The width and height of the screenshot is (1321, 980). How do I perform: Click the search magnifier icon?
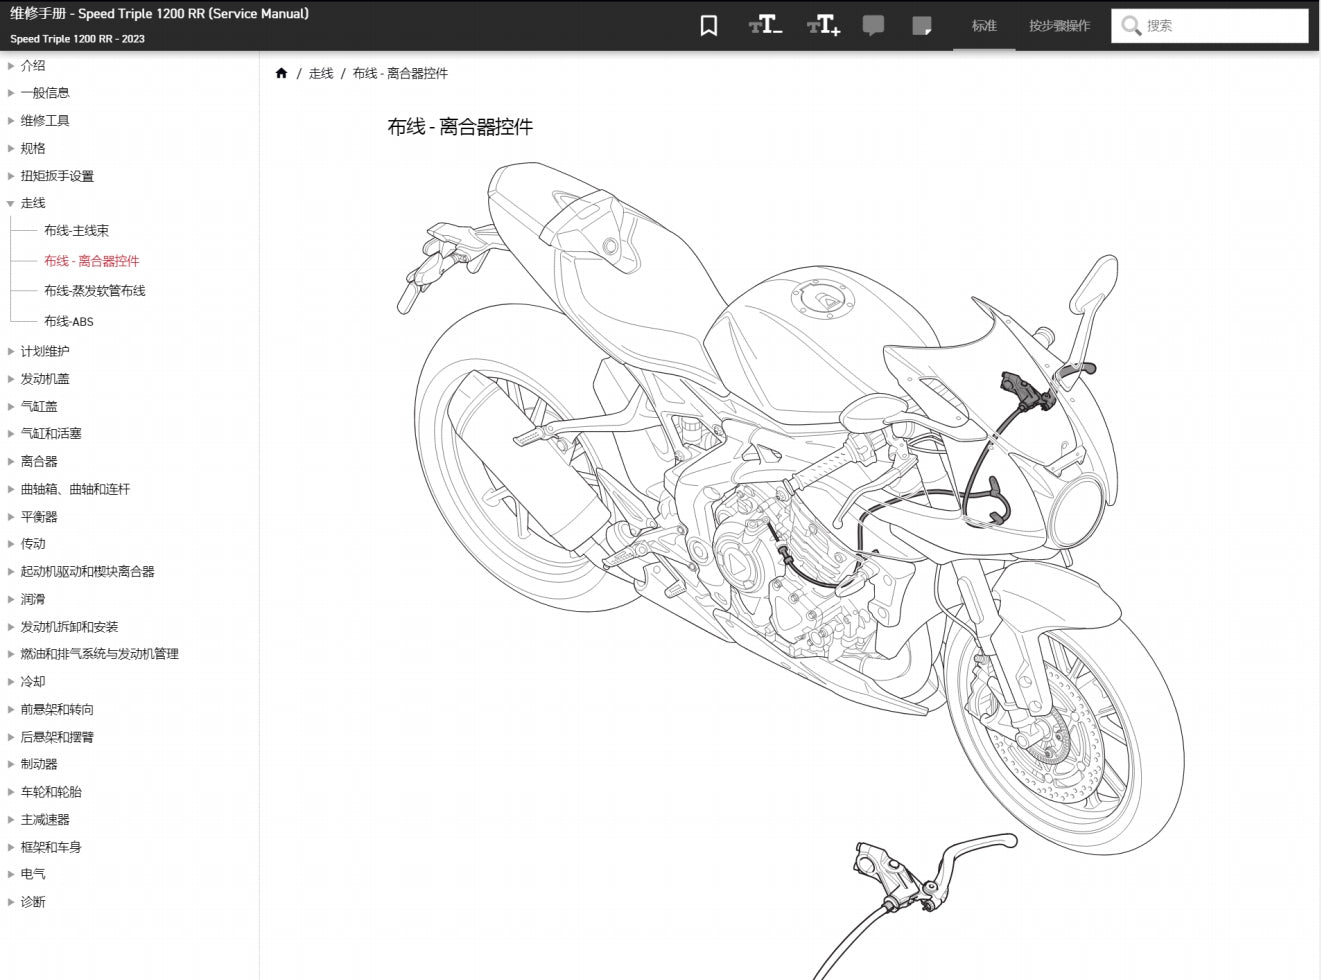click(1131, 26)
